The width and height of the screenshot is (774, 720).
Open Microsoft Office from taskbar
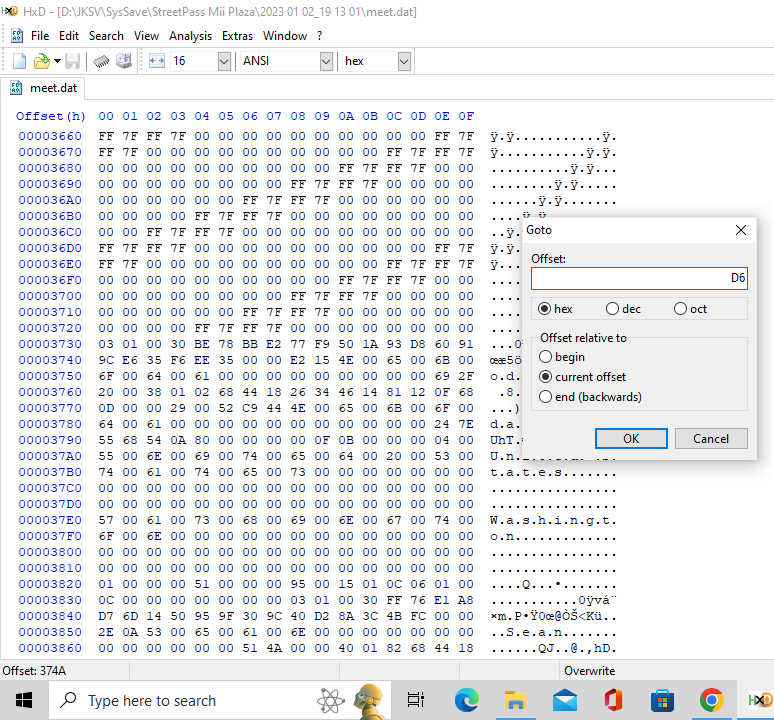click(614, 700)
